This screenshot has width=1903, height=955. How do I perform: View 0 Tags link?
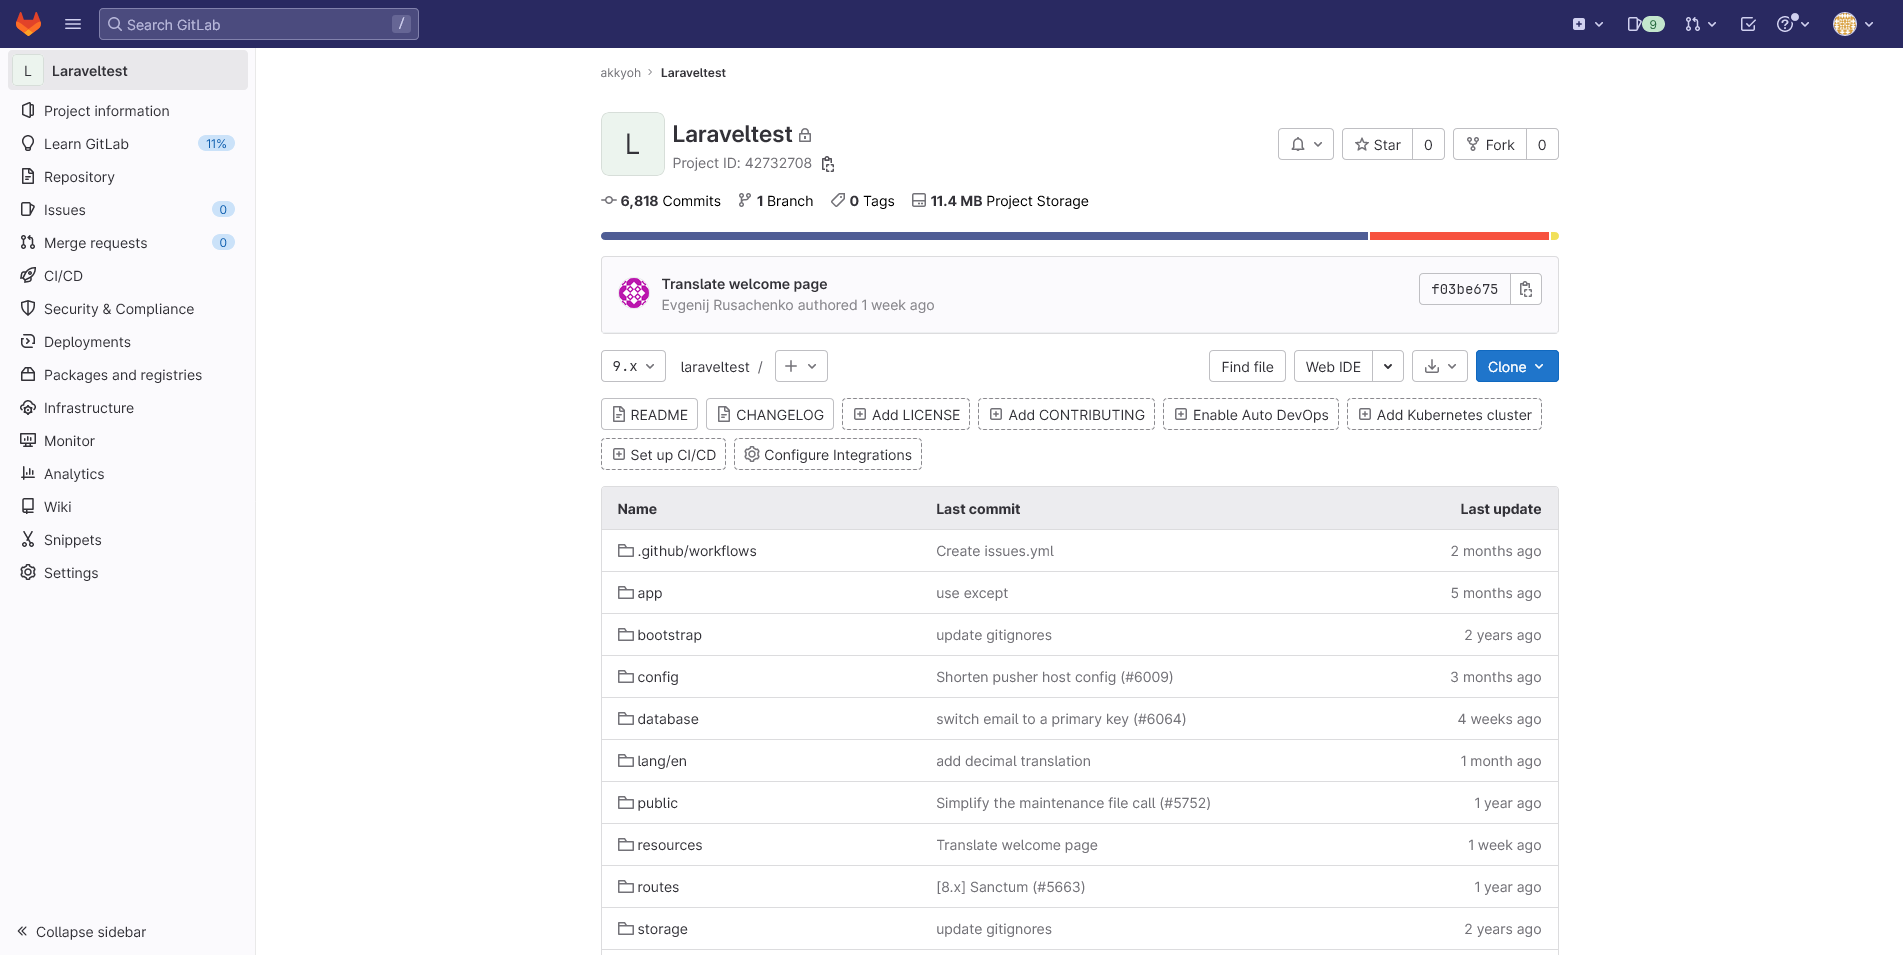pos(863,201)
